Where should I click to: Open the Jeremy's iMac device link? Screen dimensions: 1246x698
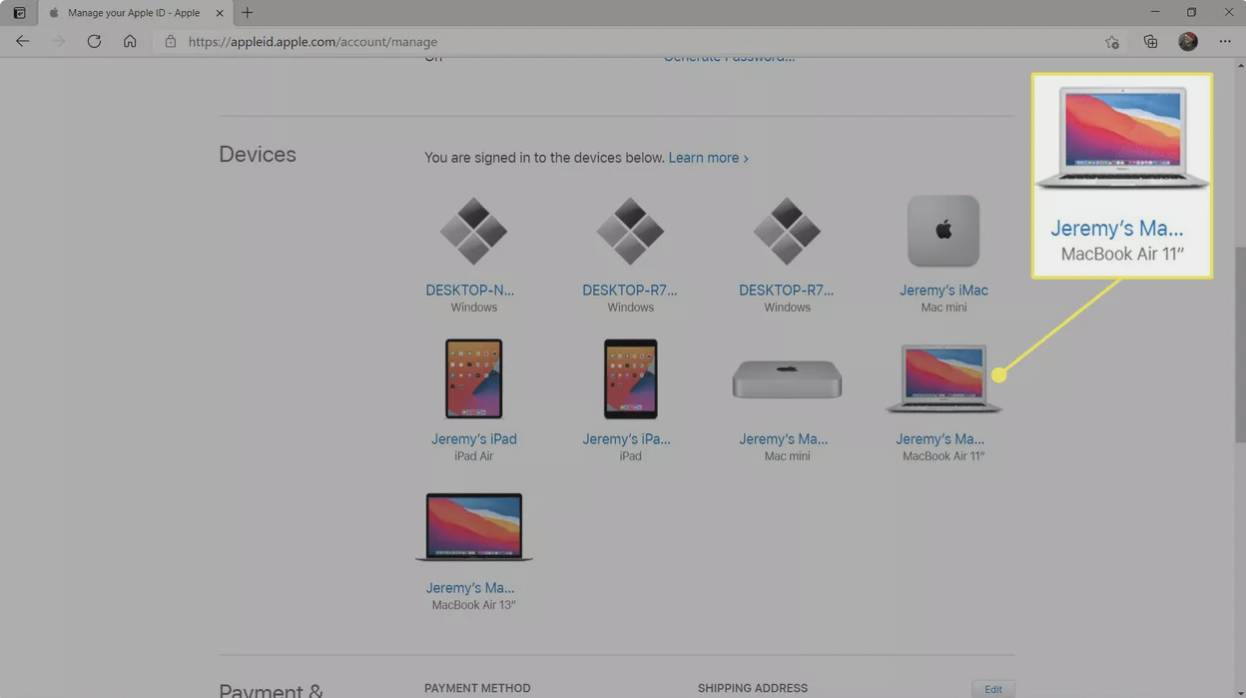943,290
